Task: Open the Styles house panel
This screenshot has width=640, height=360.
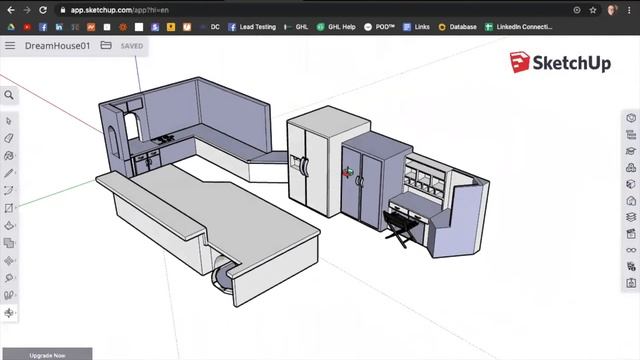Action: tap(631, 200)
